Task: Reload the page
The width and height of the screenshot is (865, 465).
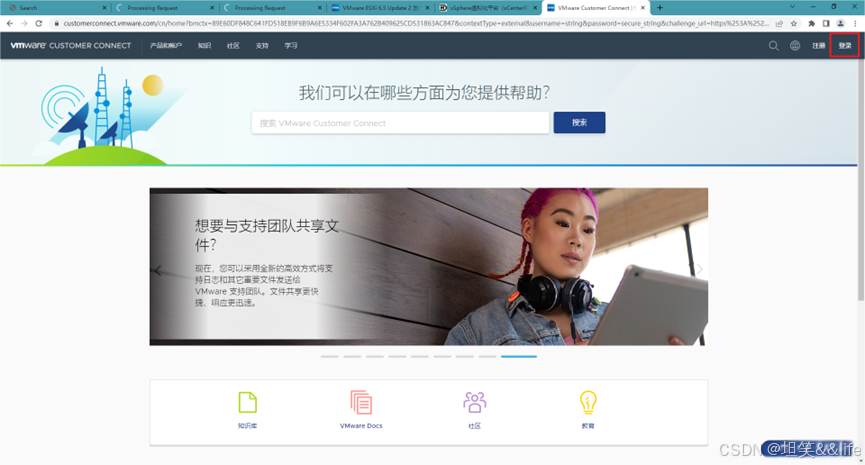Action: [39, 23]
